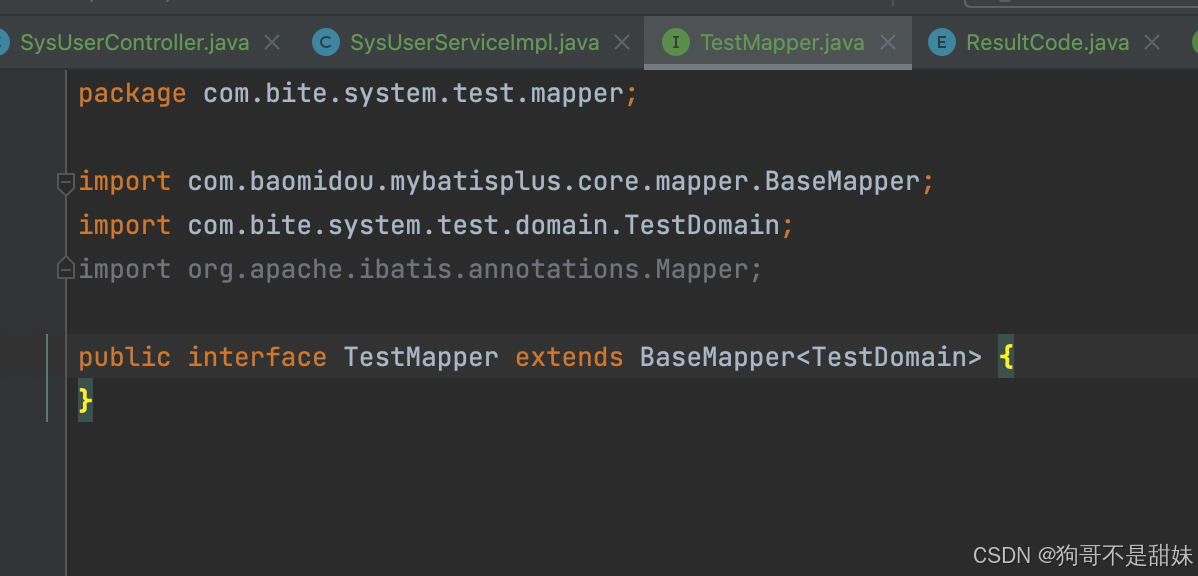Close the SysUserController.java tab
The width and height of the screenshot is (1198, 576).
[272, 43]
